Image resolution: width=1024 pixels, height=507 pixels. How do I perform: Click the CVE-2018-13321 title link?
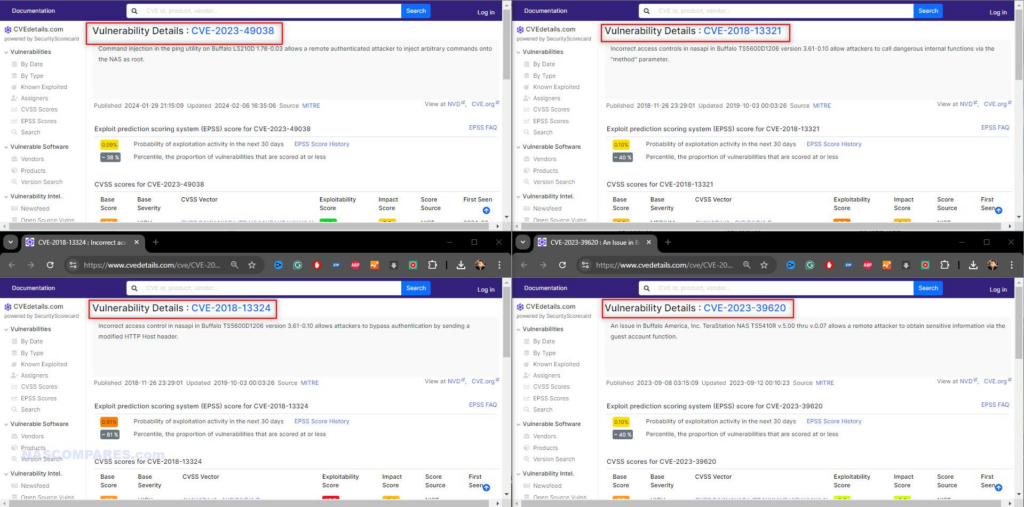pos(744,31)
